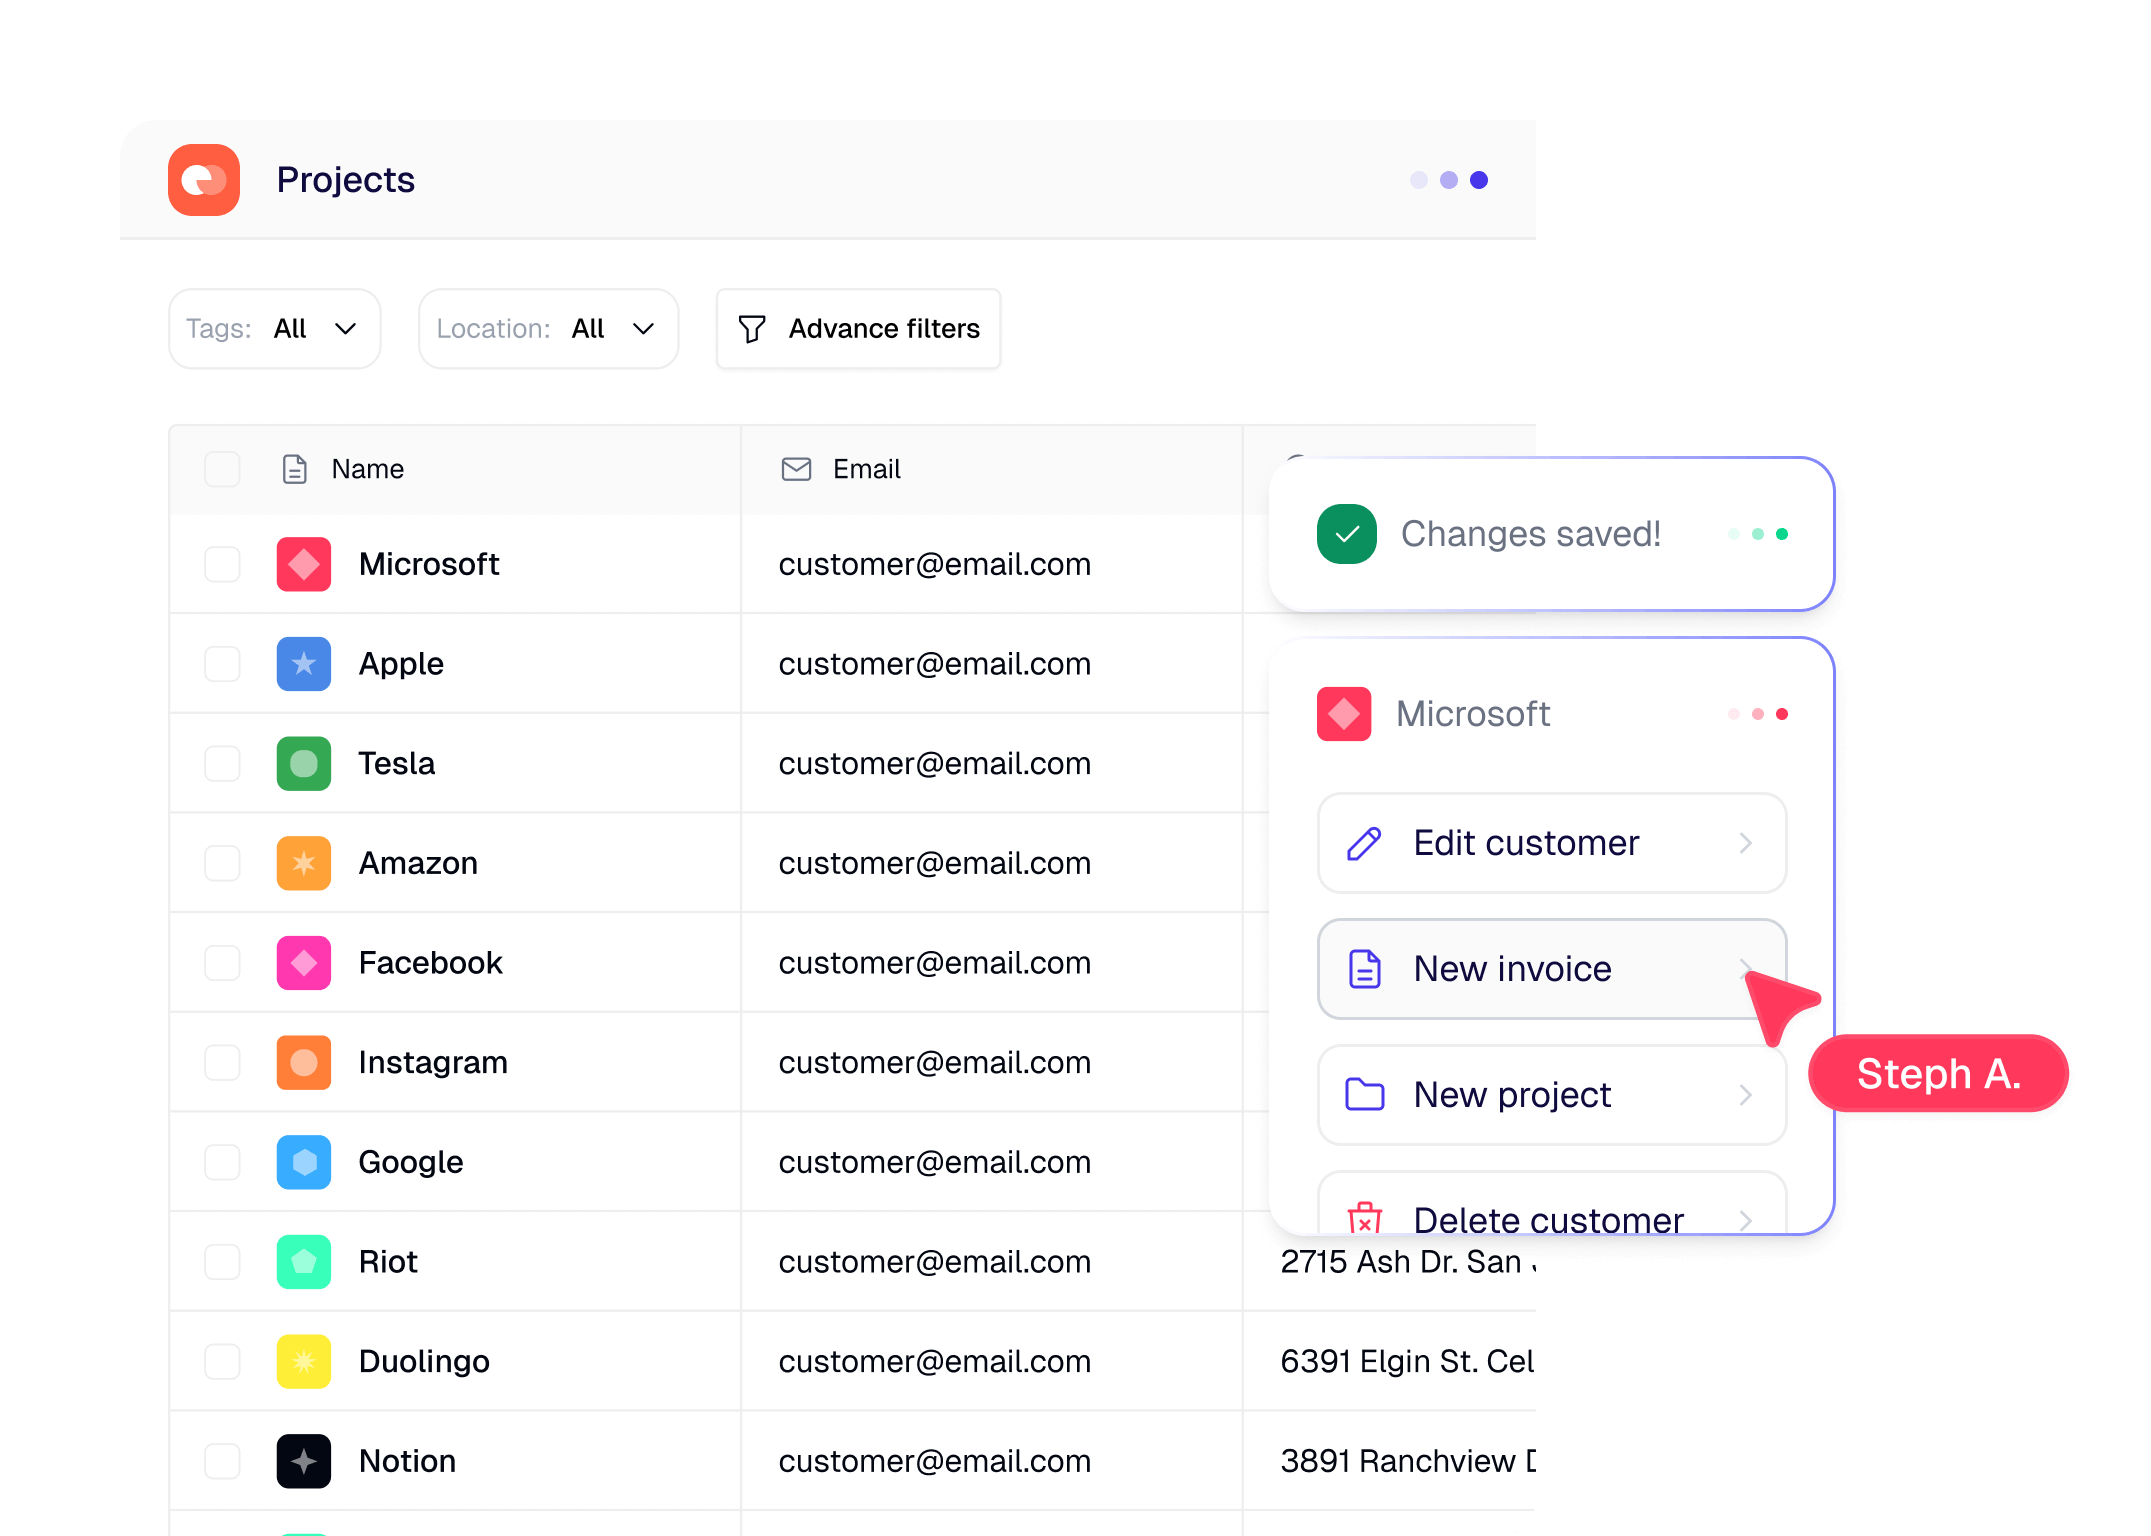The width and height of the screenshot is (2151, 1536).
Task: Click the Instagram orange circle icon
Action: click(304, 1062)
